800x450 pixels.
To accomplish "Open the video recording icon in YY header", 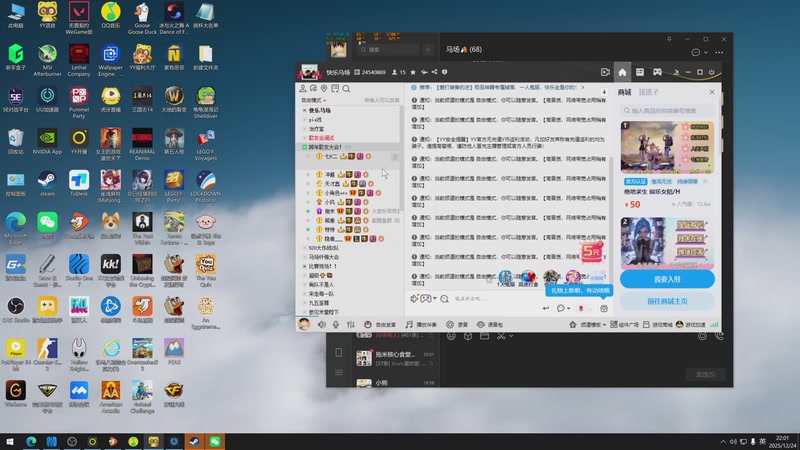I will [x=605, y=72].
